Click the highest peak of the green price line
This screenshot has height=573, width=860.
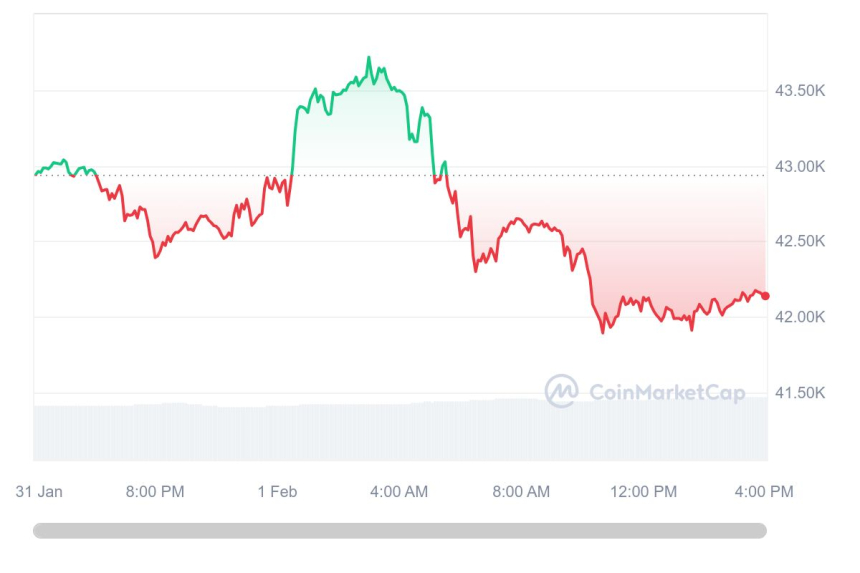click(369, 58)
